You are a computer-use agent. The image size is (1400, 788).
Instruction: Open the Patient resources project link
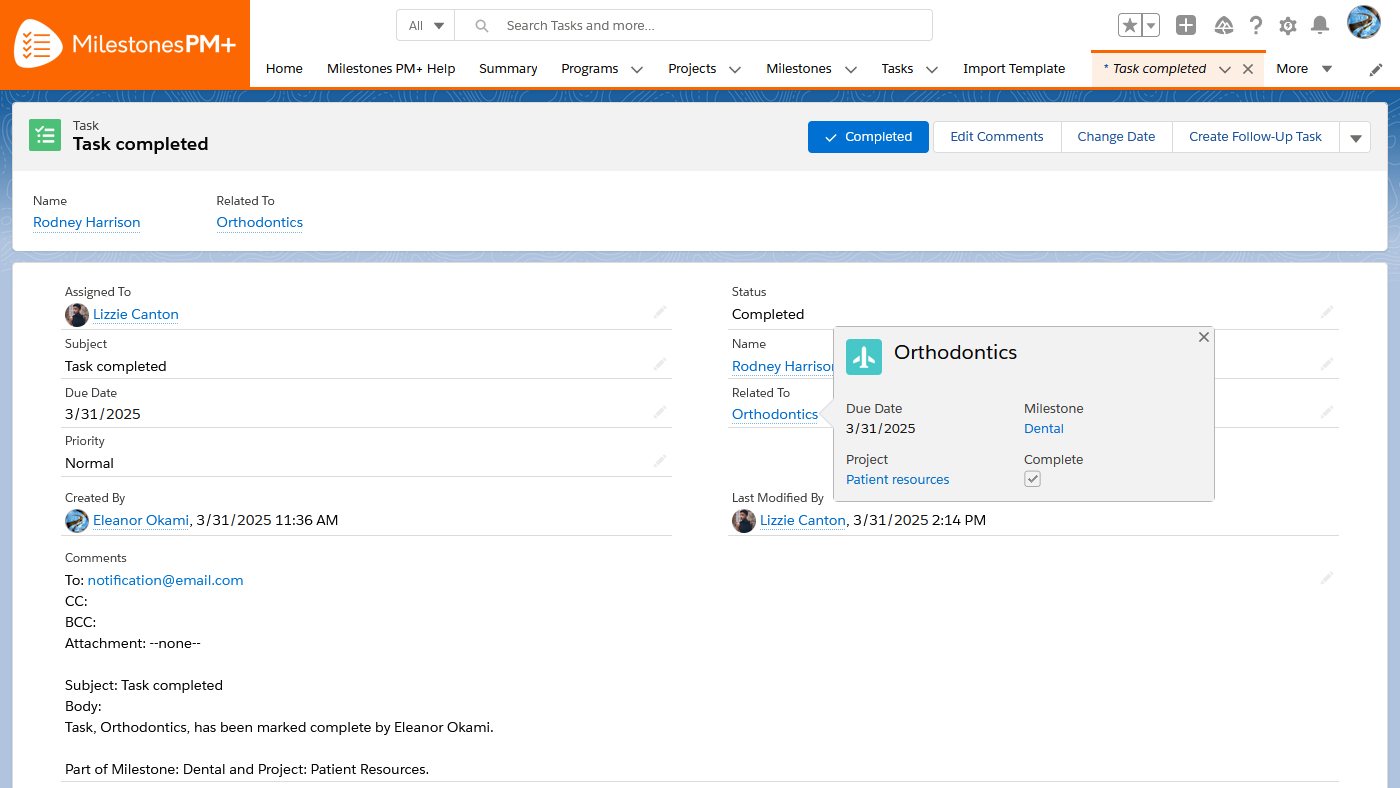tap(898, 480)
